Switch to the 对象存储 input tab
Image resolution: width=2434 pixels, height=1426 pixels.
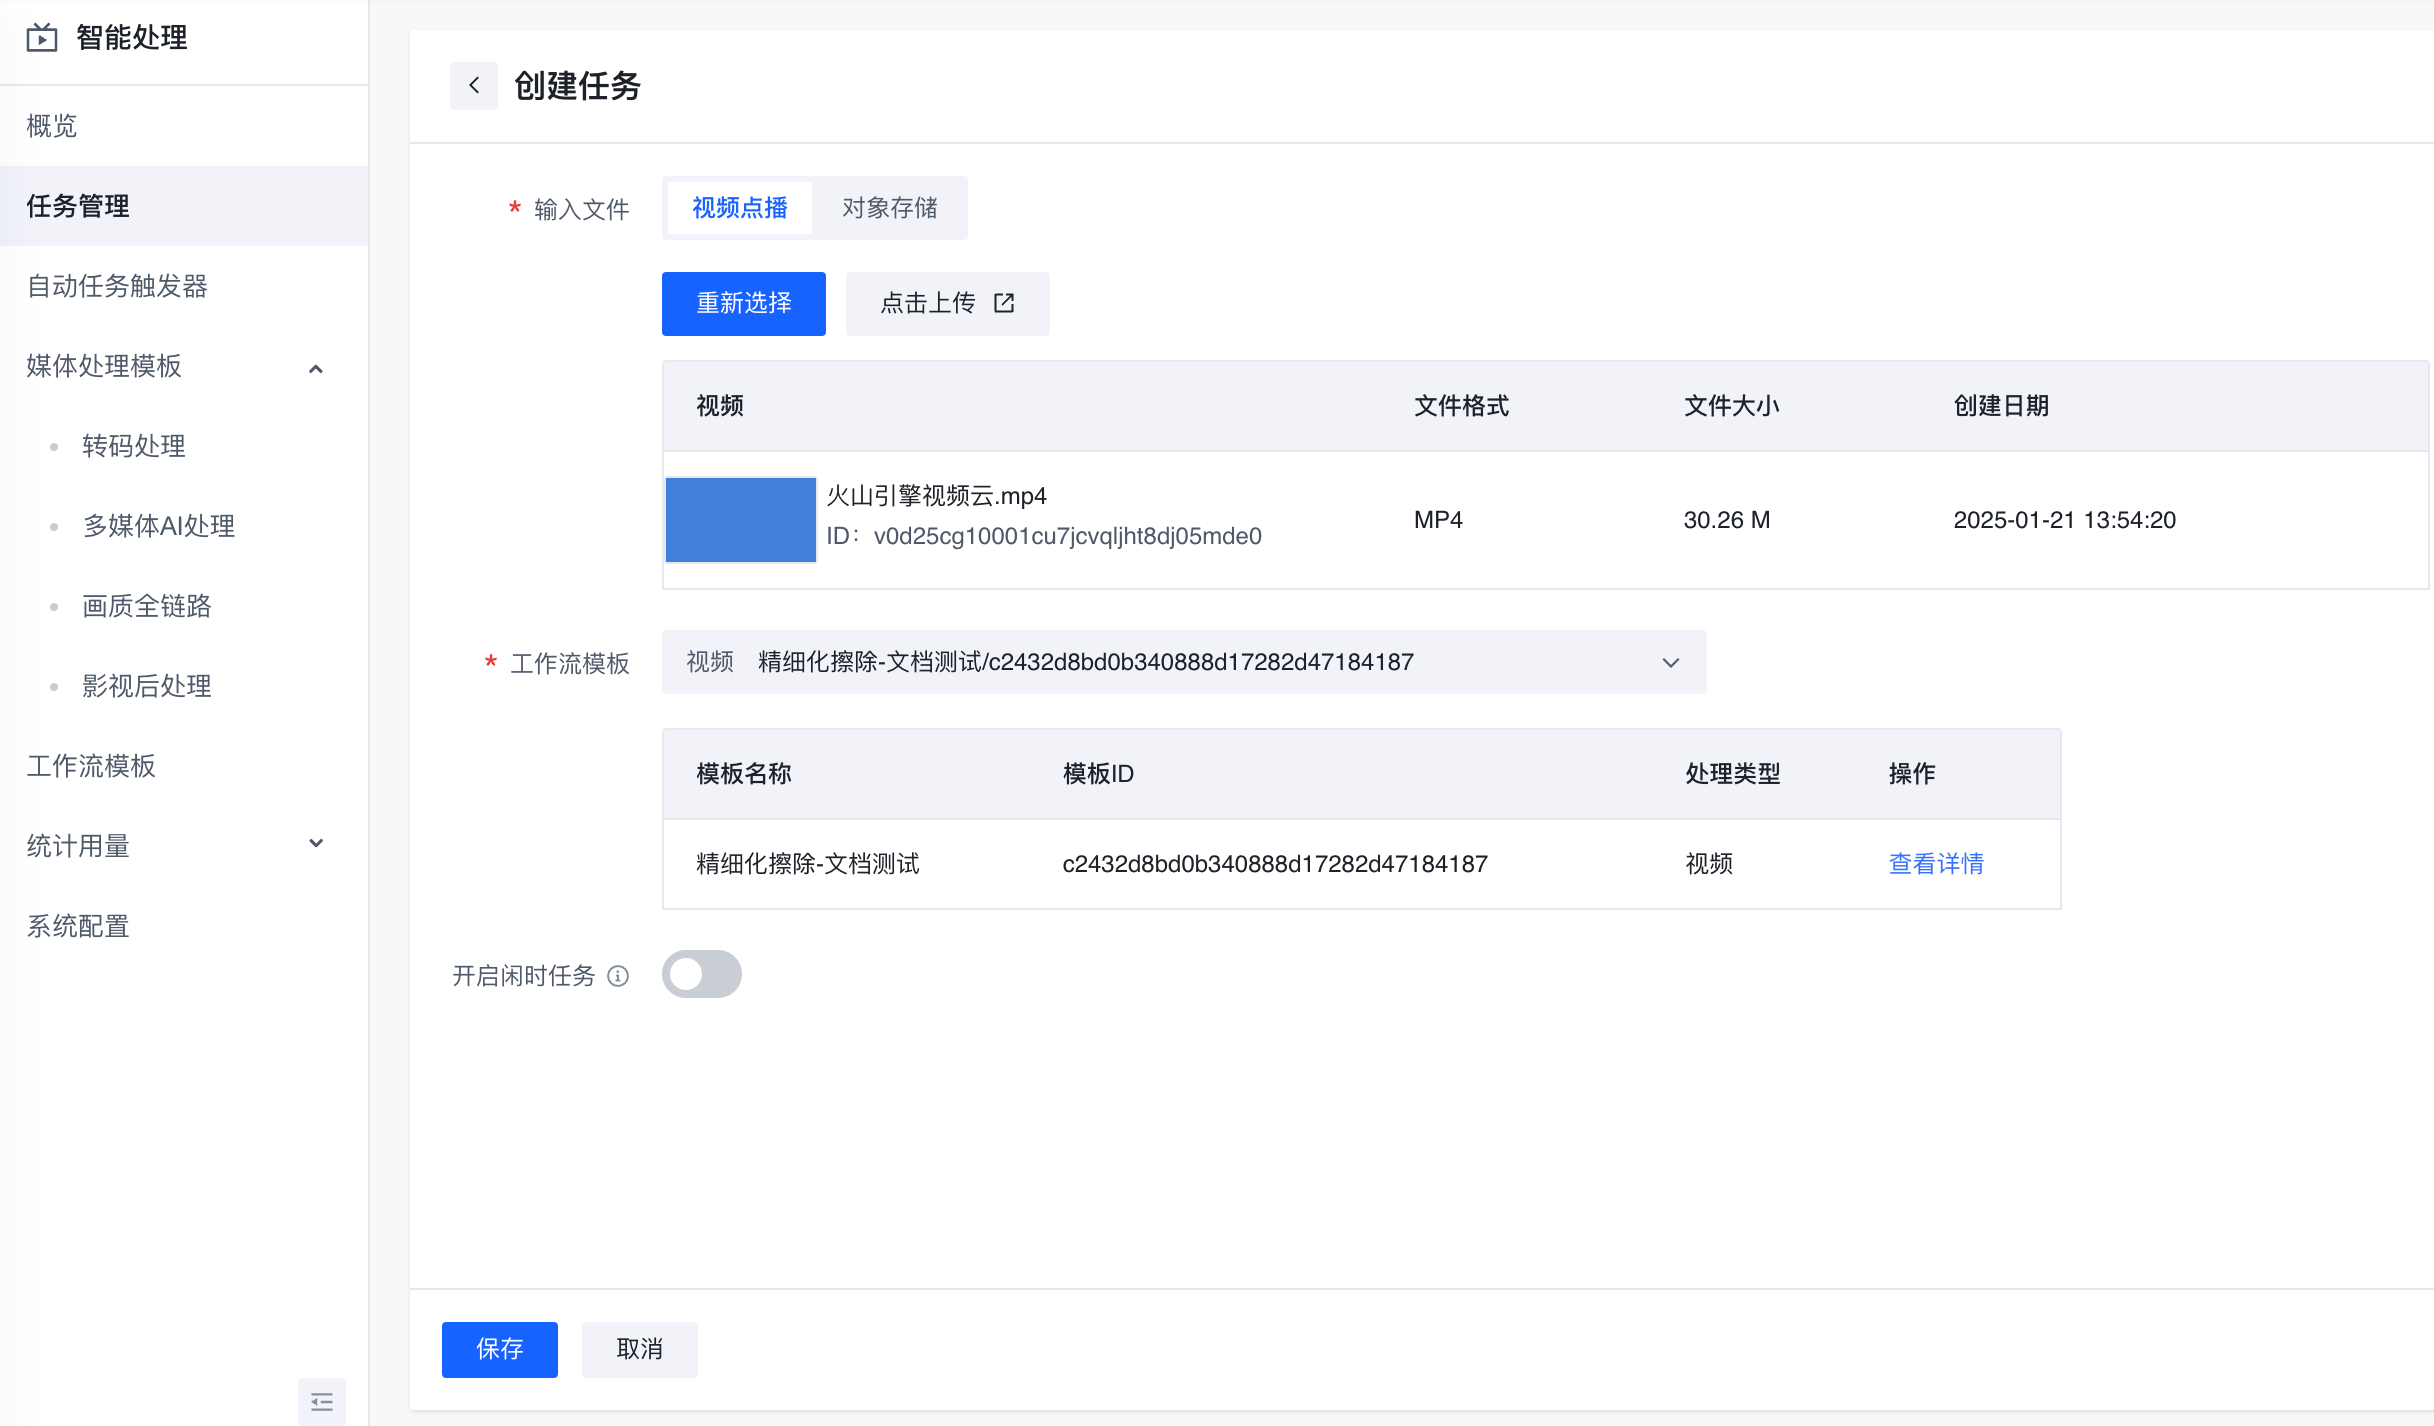coord(890,208)
